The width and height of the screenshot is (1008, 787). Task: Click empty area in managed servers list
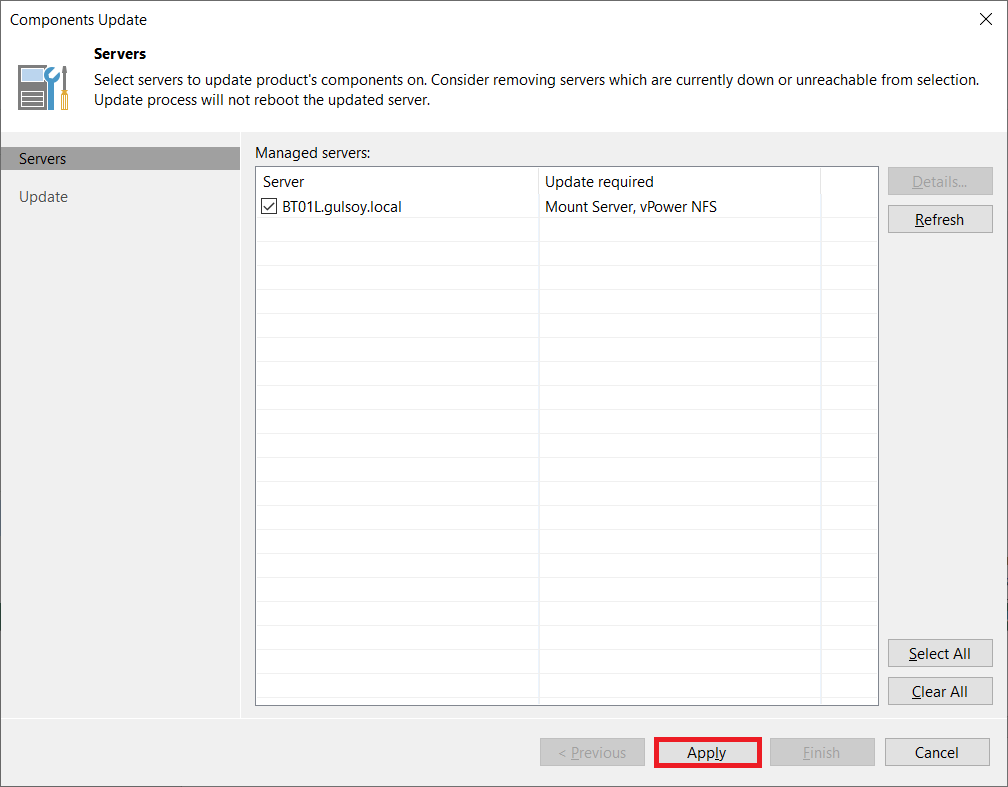point(560,450)
